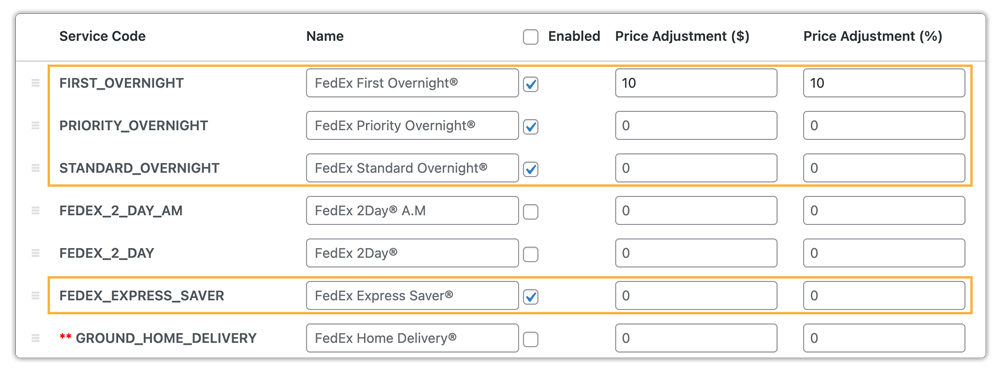Edit the FEDEX_2_DAY row name field
1000x374 pixels.
pos(412,253)
